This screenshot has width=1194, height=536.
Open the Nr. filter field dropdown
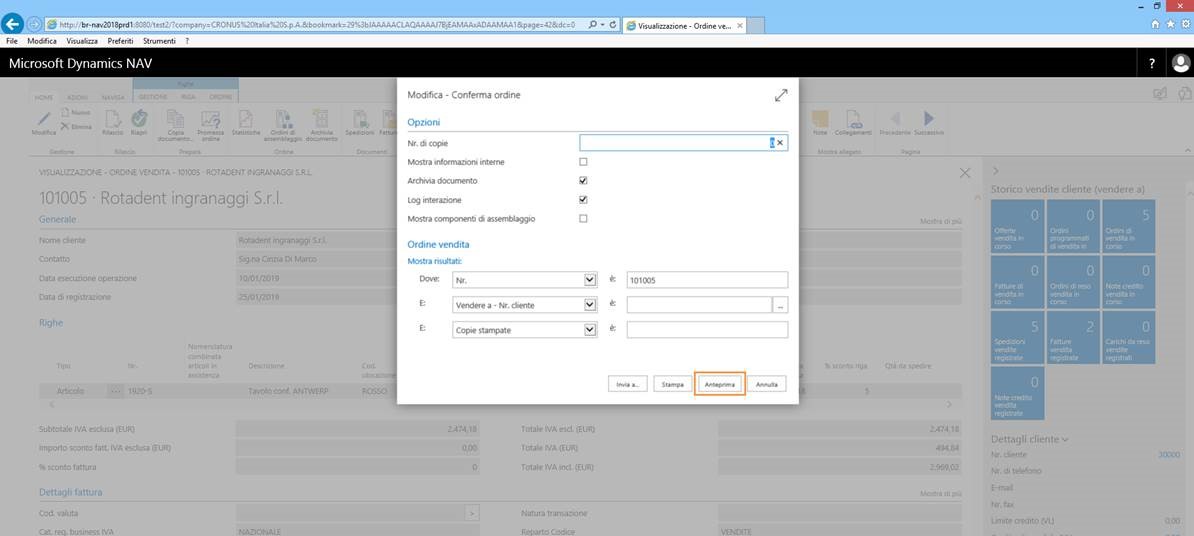click(589, 280)
